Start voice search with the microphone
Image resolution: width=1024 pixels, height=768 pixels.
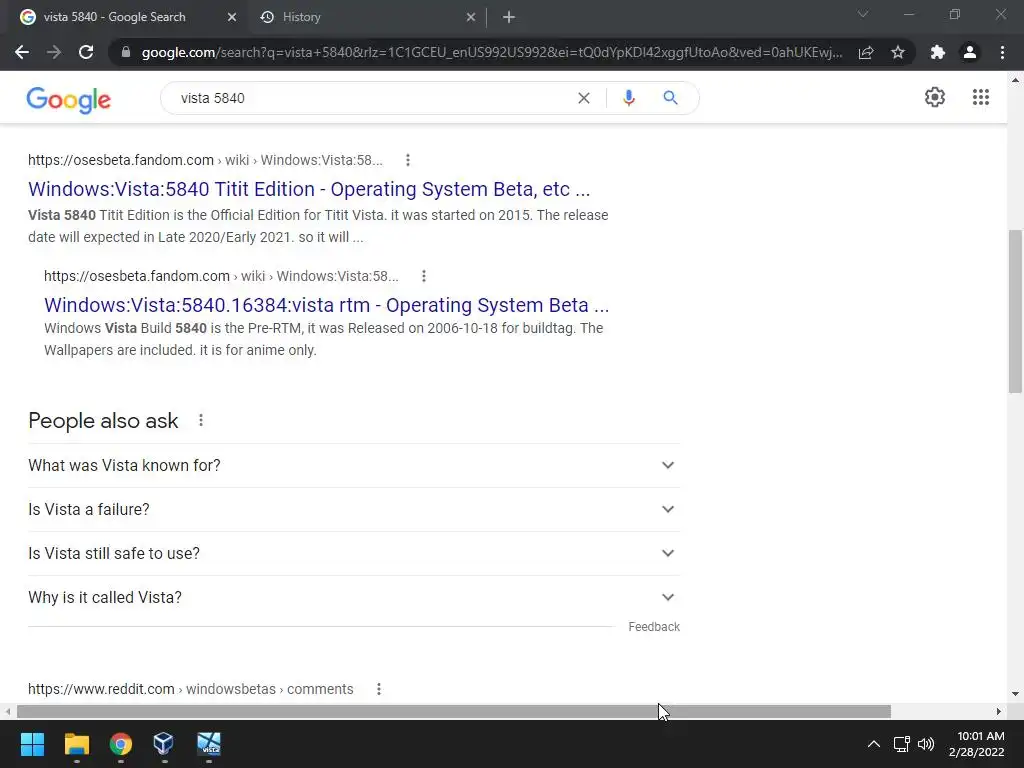point(628,98)
